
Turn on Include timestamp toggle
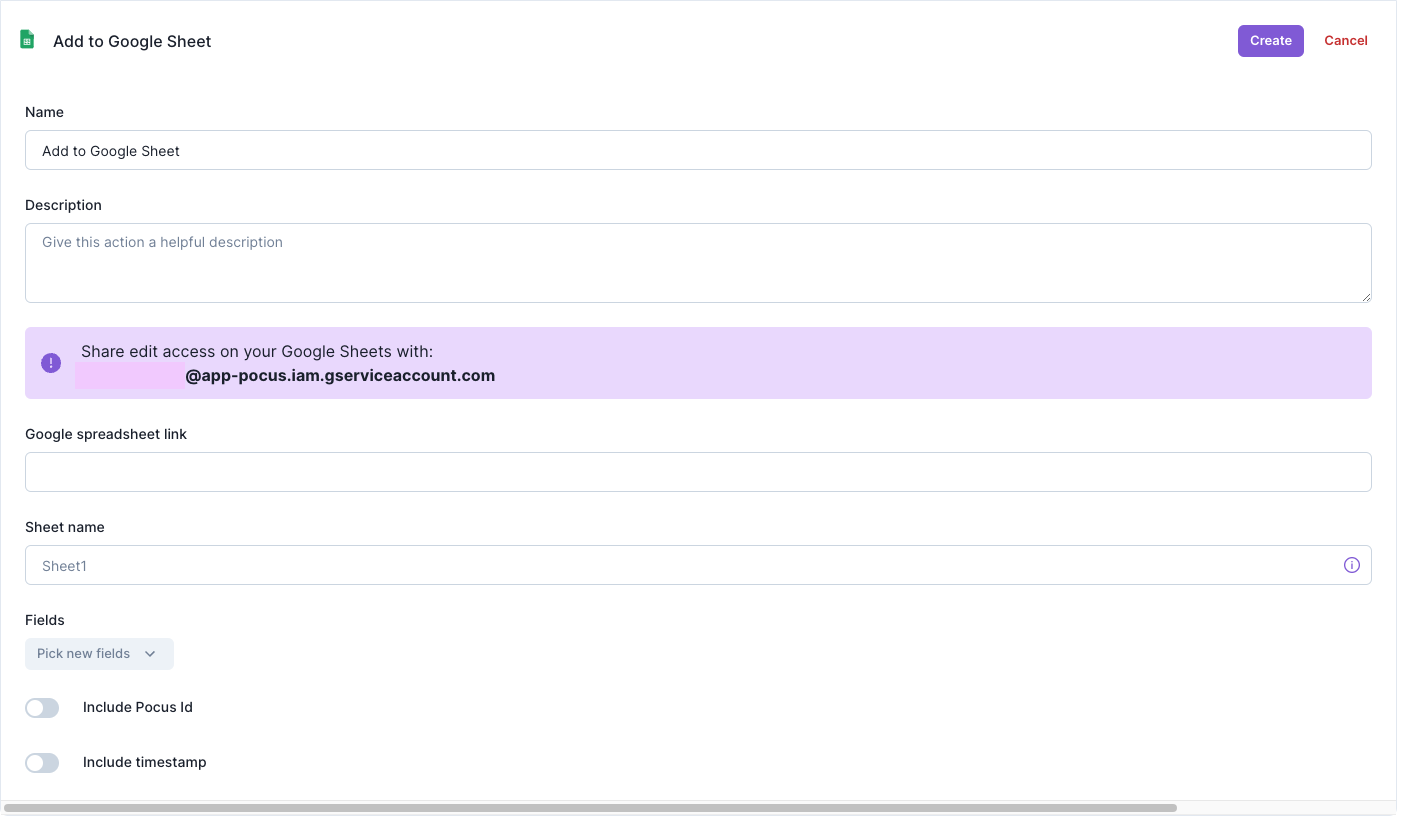tap(42, 763)
